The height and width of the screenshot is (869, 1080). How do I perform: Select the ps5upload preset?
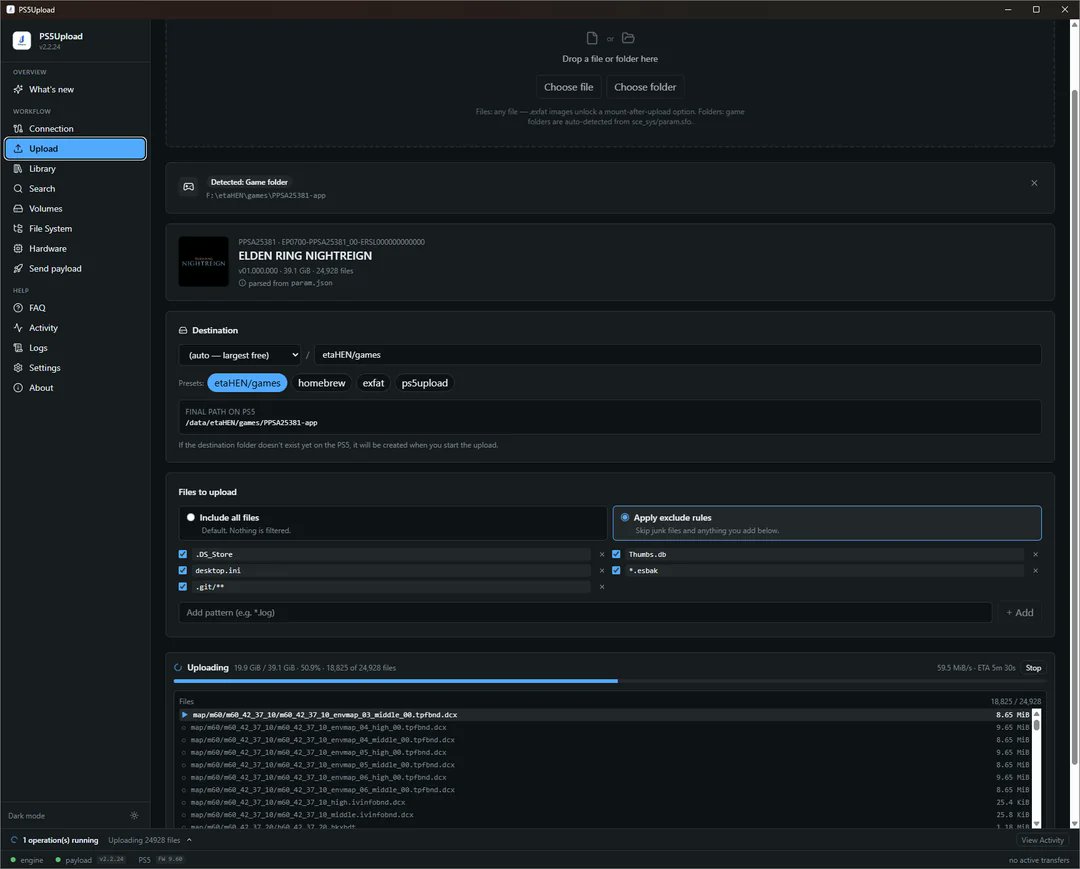424,383
